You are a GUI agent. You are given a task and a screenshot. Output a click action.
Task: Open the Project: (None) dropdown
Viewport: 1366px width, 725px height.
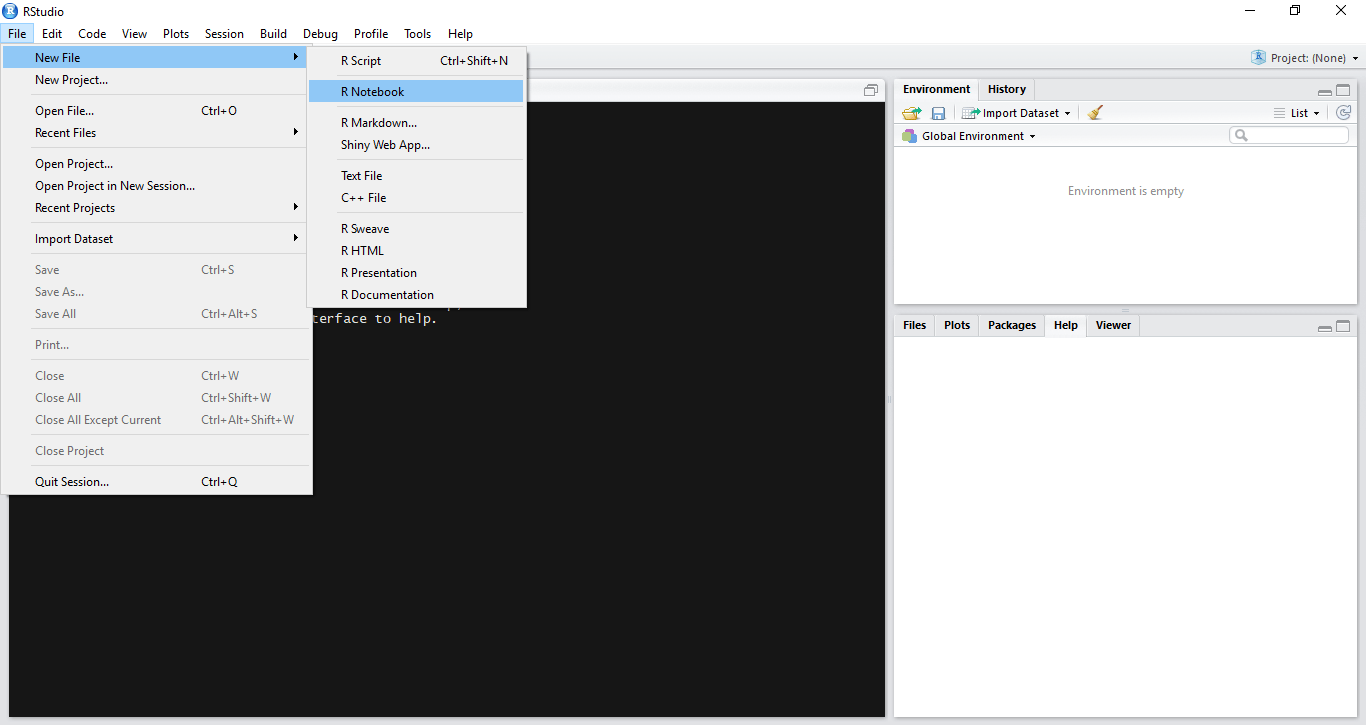click(1305, 58)
